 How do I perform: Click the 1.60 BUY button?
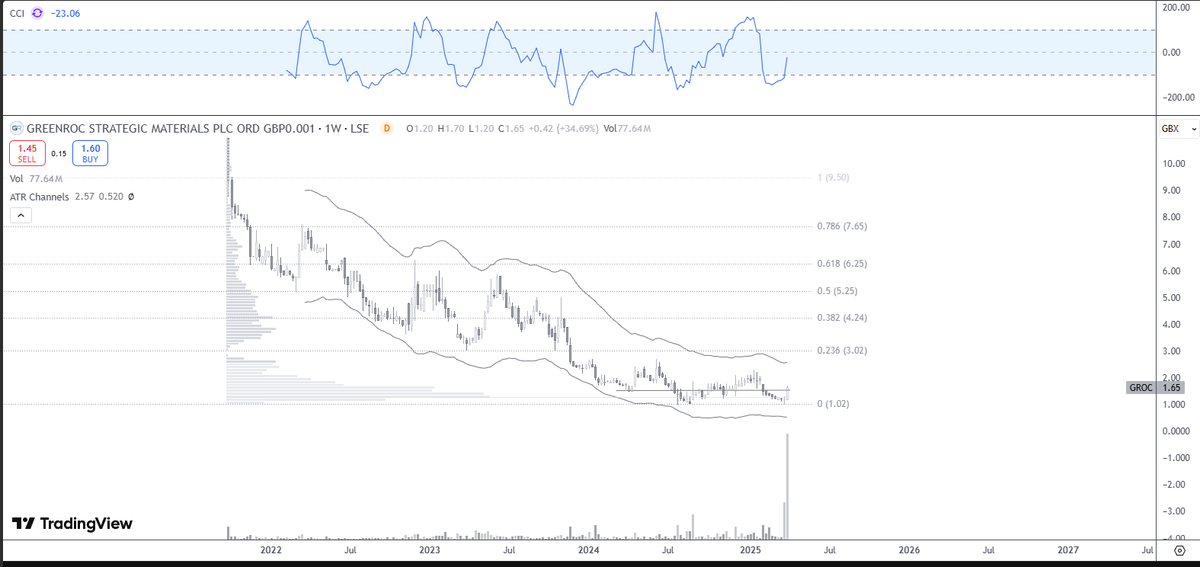90,153
